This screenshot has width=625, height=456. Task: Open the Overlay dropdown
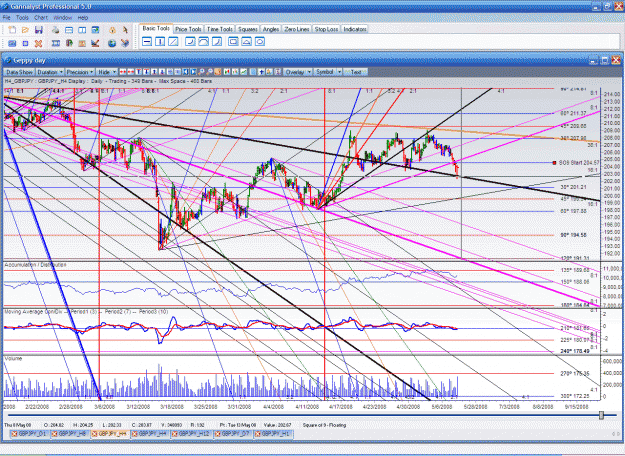point(298,72)
